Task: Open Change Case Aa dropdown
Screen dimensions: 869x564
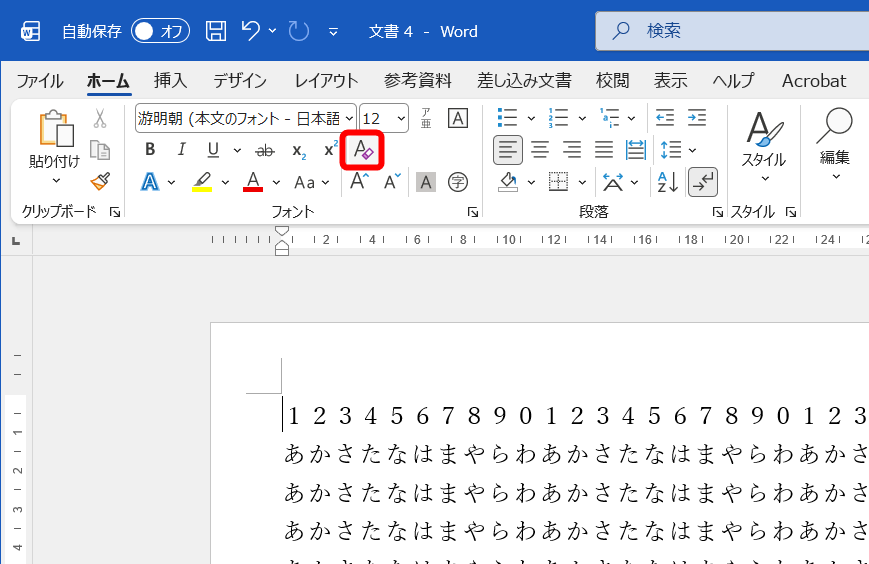Action: tap(311, 182)
